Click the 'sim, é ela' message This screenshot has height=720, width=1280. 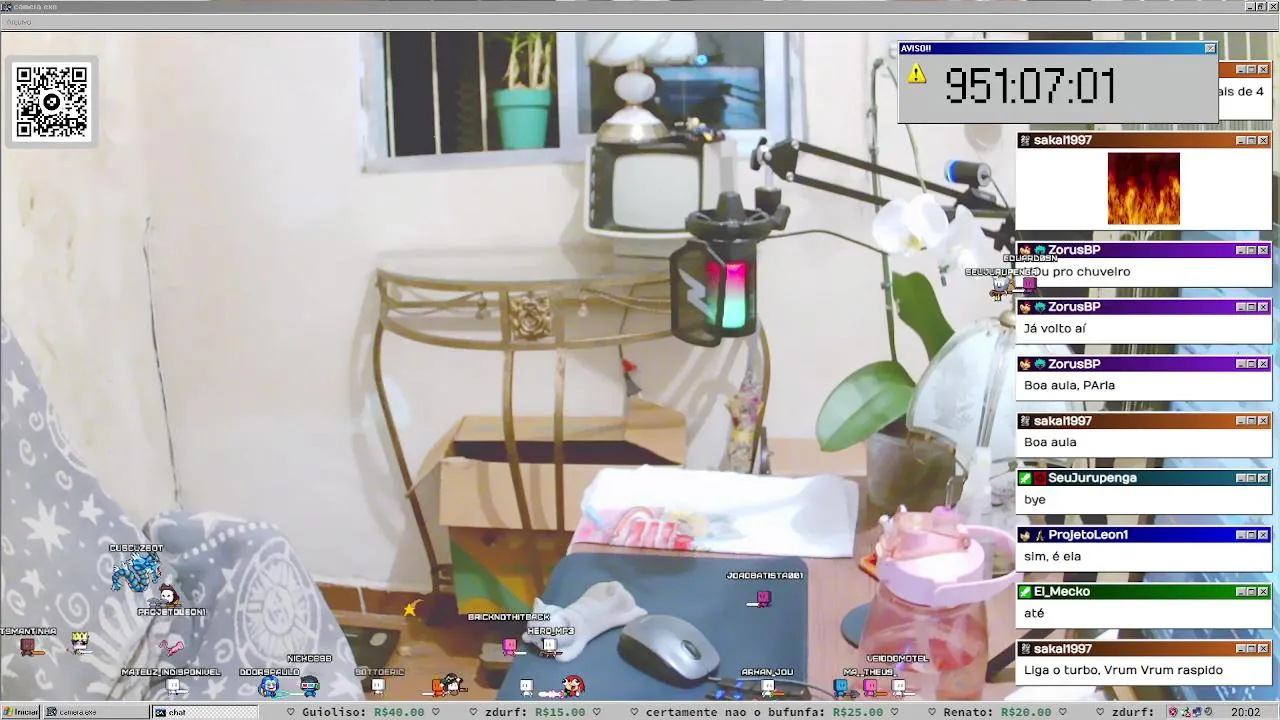[1052, 556]
